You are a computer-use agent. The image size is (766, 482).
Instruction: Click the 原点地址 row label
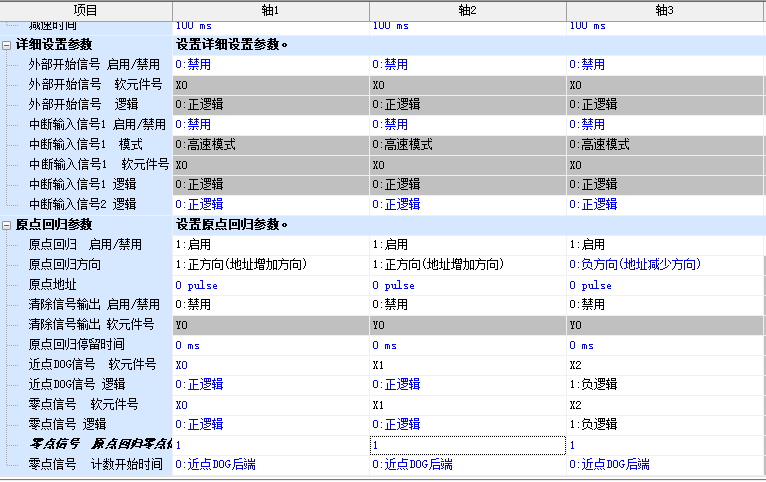tap(52, 285)
